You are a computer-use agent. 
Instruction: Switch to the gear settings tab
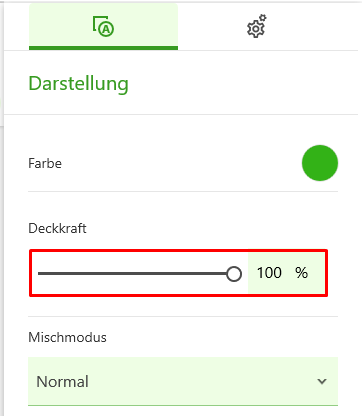click(x=257, y=26)
